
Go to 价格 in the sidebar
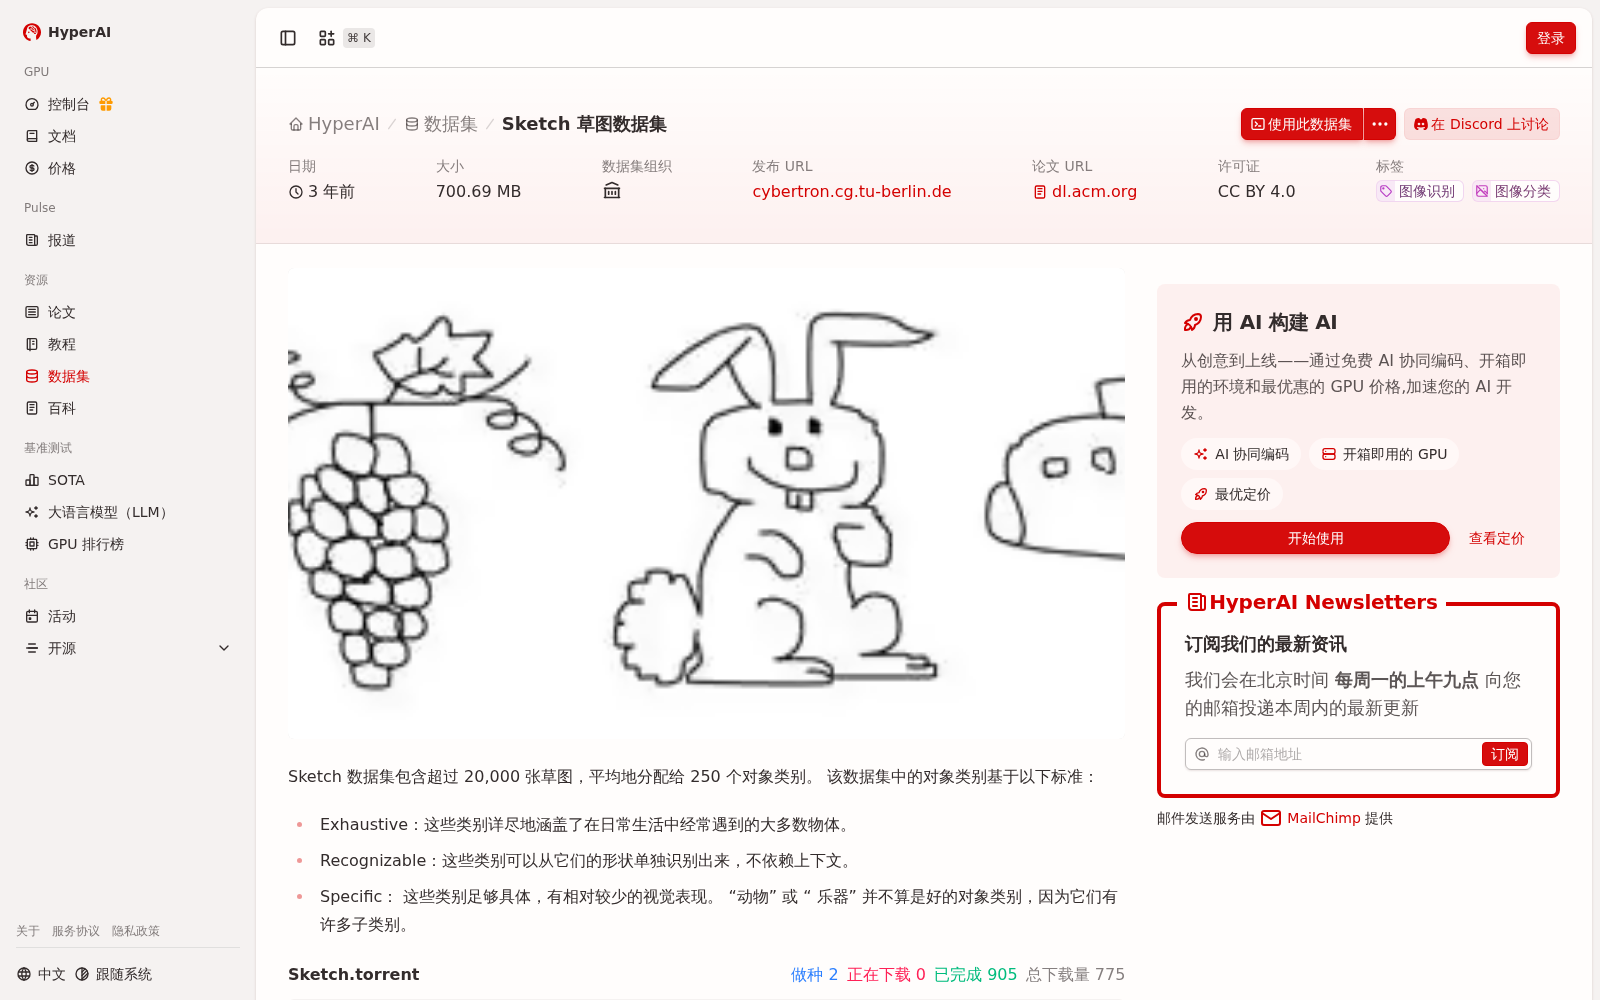click(128, 168)
